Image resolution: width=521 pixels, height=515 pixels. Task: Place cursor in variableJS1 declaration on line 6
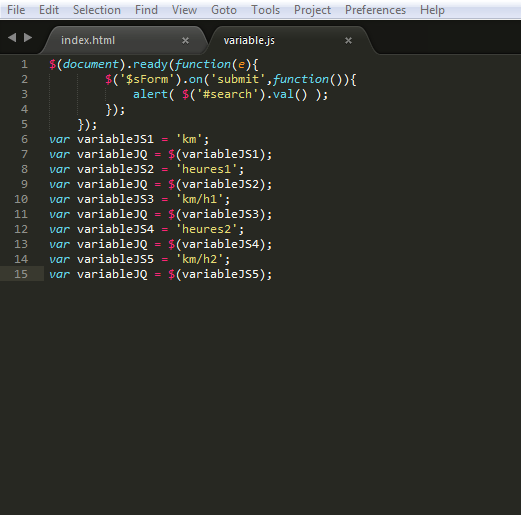(x=115, y=139)
